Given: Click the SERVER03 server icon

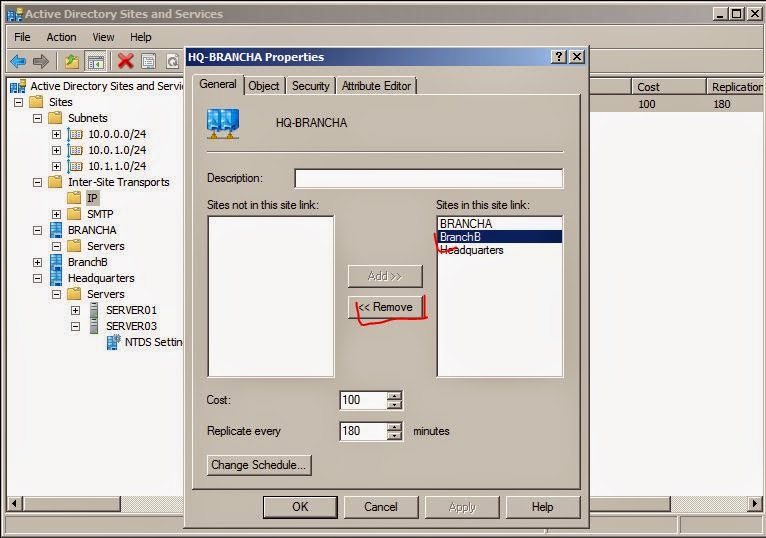Looking at the screenshot, I should [x=94, y=326].
